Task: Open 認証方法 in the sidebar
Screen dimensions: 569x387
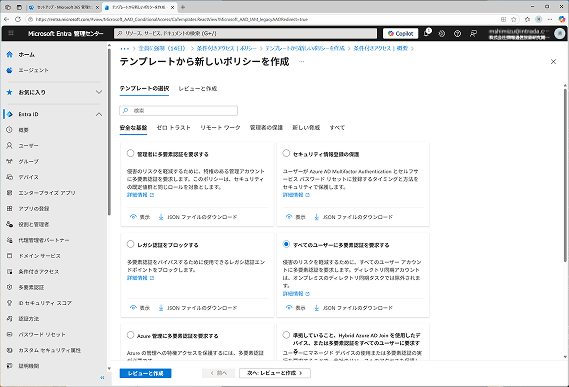Action: point(29,318)
